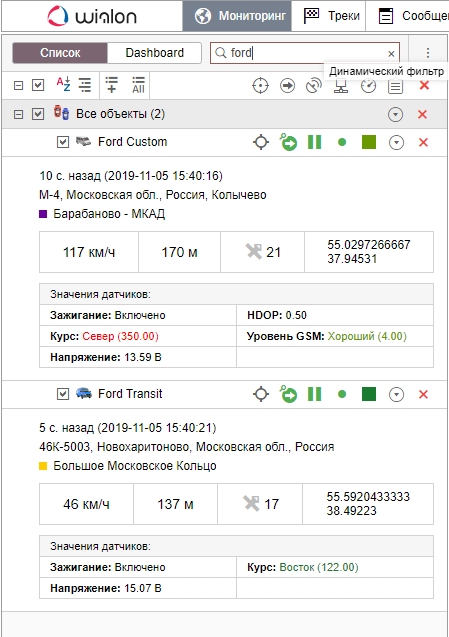Click the header list/menu column icon

(x=395, y=87)
